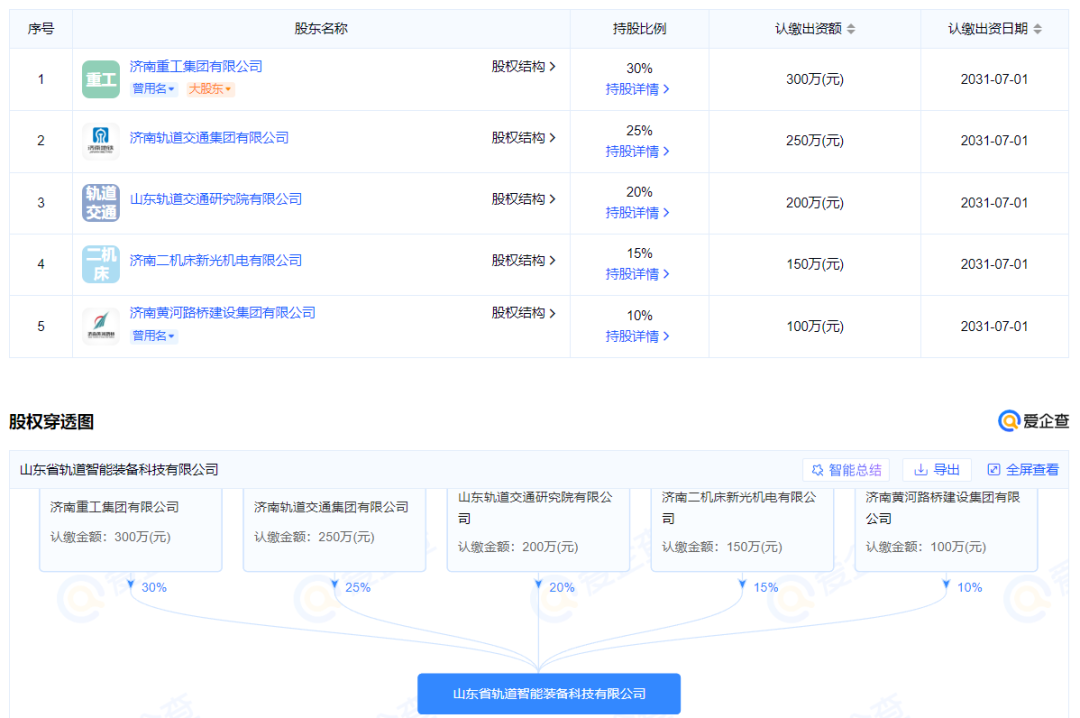
Task: Click the 智能总结 button
Action: point(847,470)
